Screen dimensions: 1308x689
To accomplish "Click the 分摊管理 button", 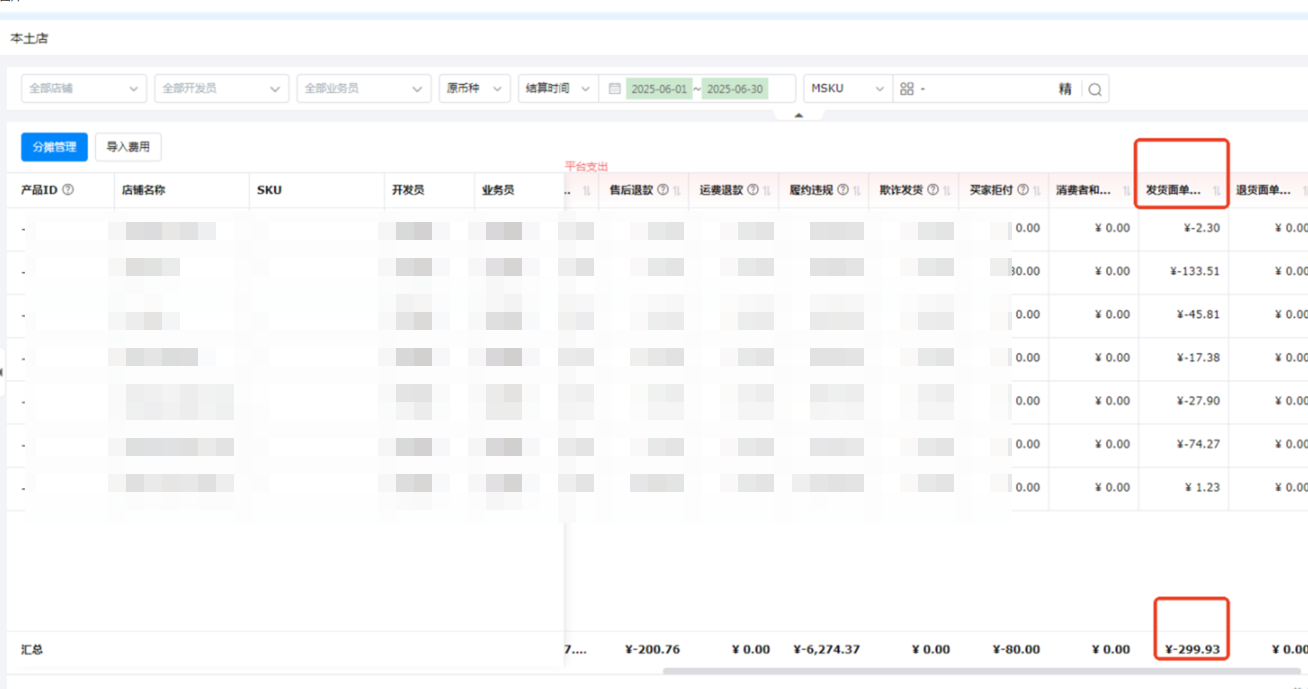I will [x=54, y=147].
